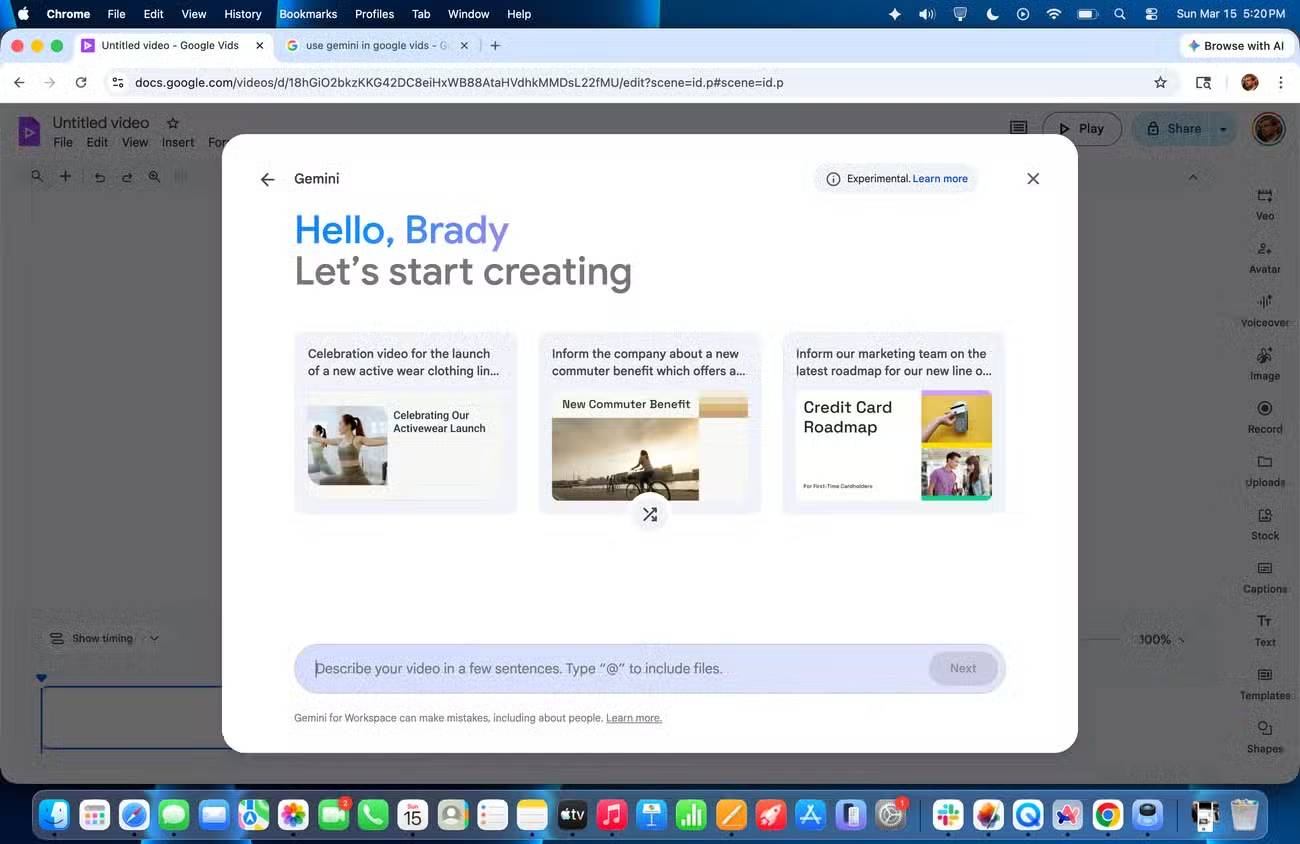Click the Chrome address bar URL
This screenshot has height=844, width=1300.
click(x=459, y=83)
